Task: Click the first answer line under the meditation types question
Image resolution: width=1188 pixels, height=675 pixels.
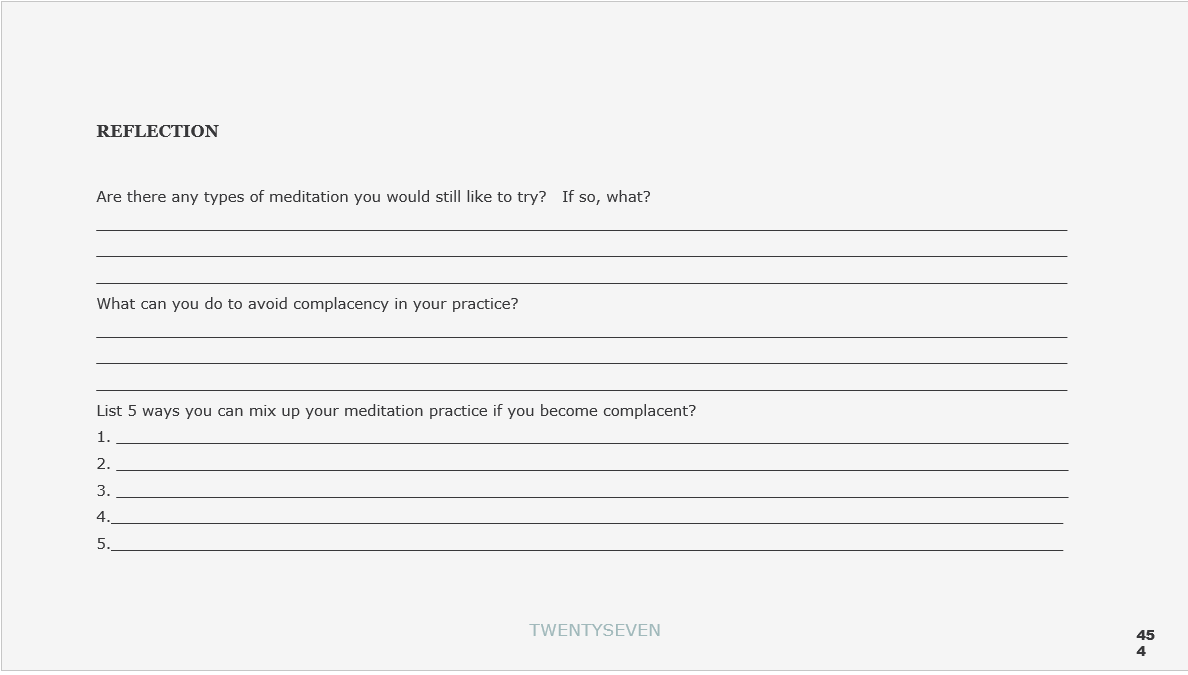Action: [581, 227]
